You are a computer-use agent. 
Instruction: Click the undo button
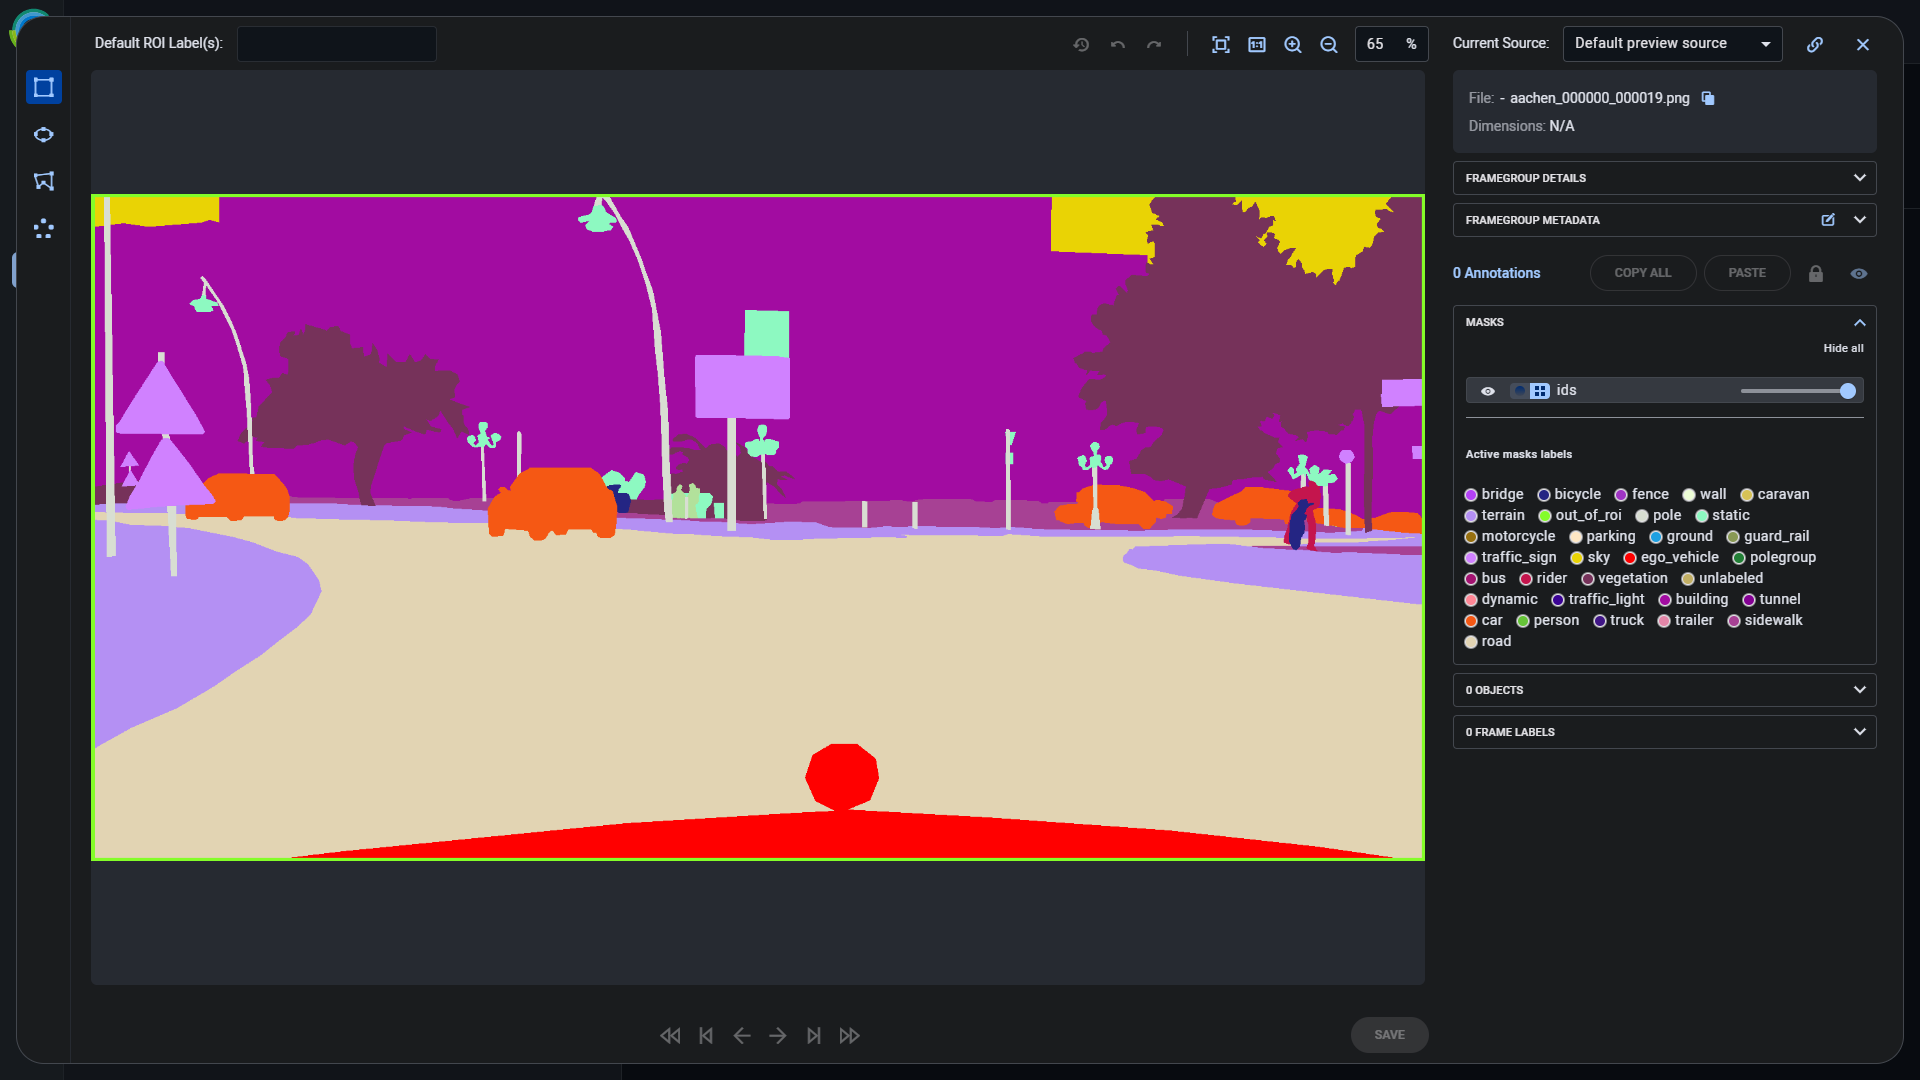pos(1118,45)
